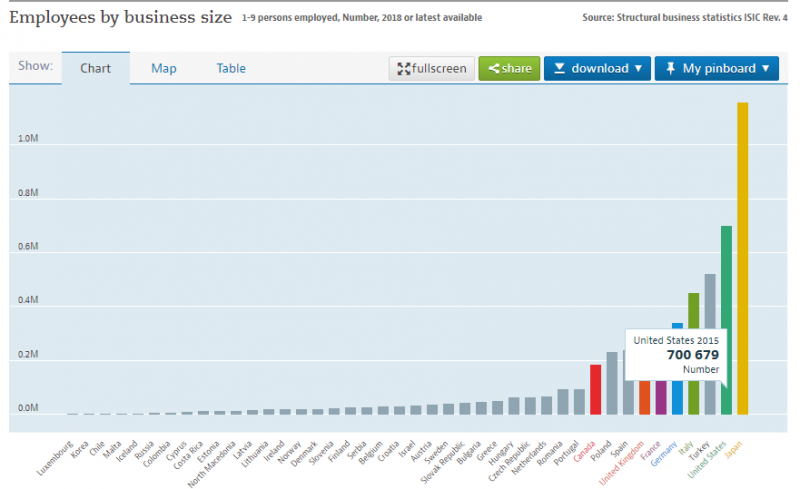800x489 pixels.
Task: Switch to the Map tab
Action: click(164, 69)
